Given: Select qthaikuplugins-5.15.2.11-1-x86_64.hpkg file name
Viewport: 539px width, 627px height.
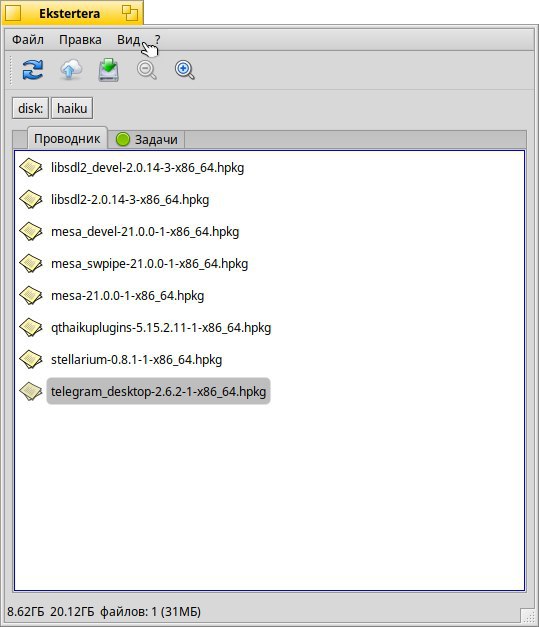Looking at the screenshot, I should tap(161, 327).
